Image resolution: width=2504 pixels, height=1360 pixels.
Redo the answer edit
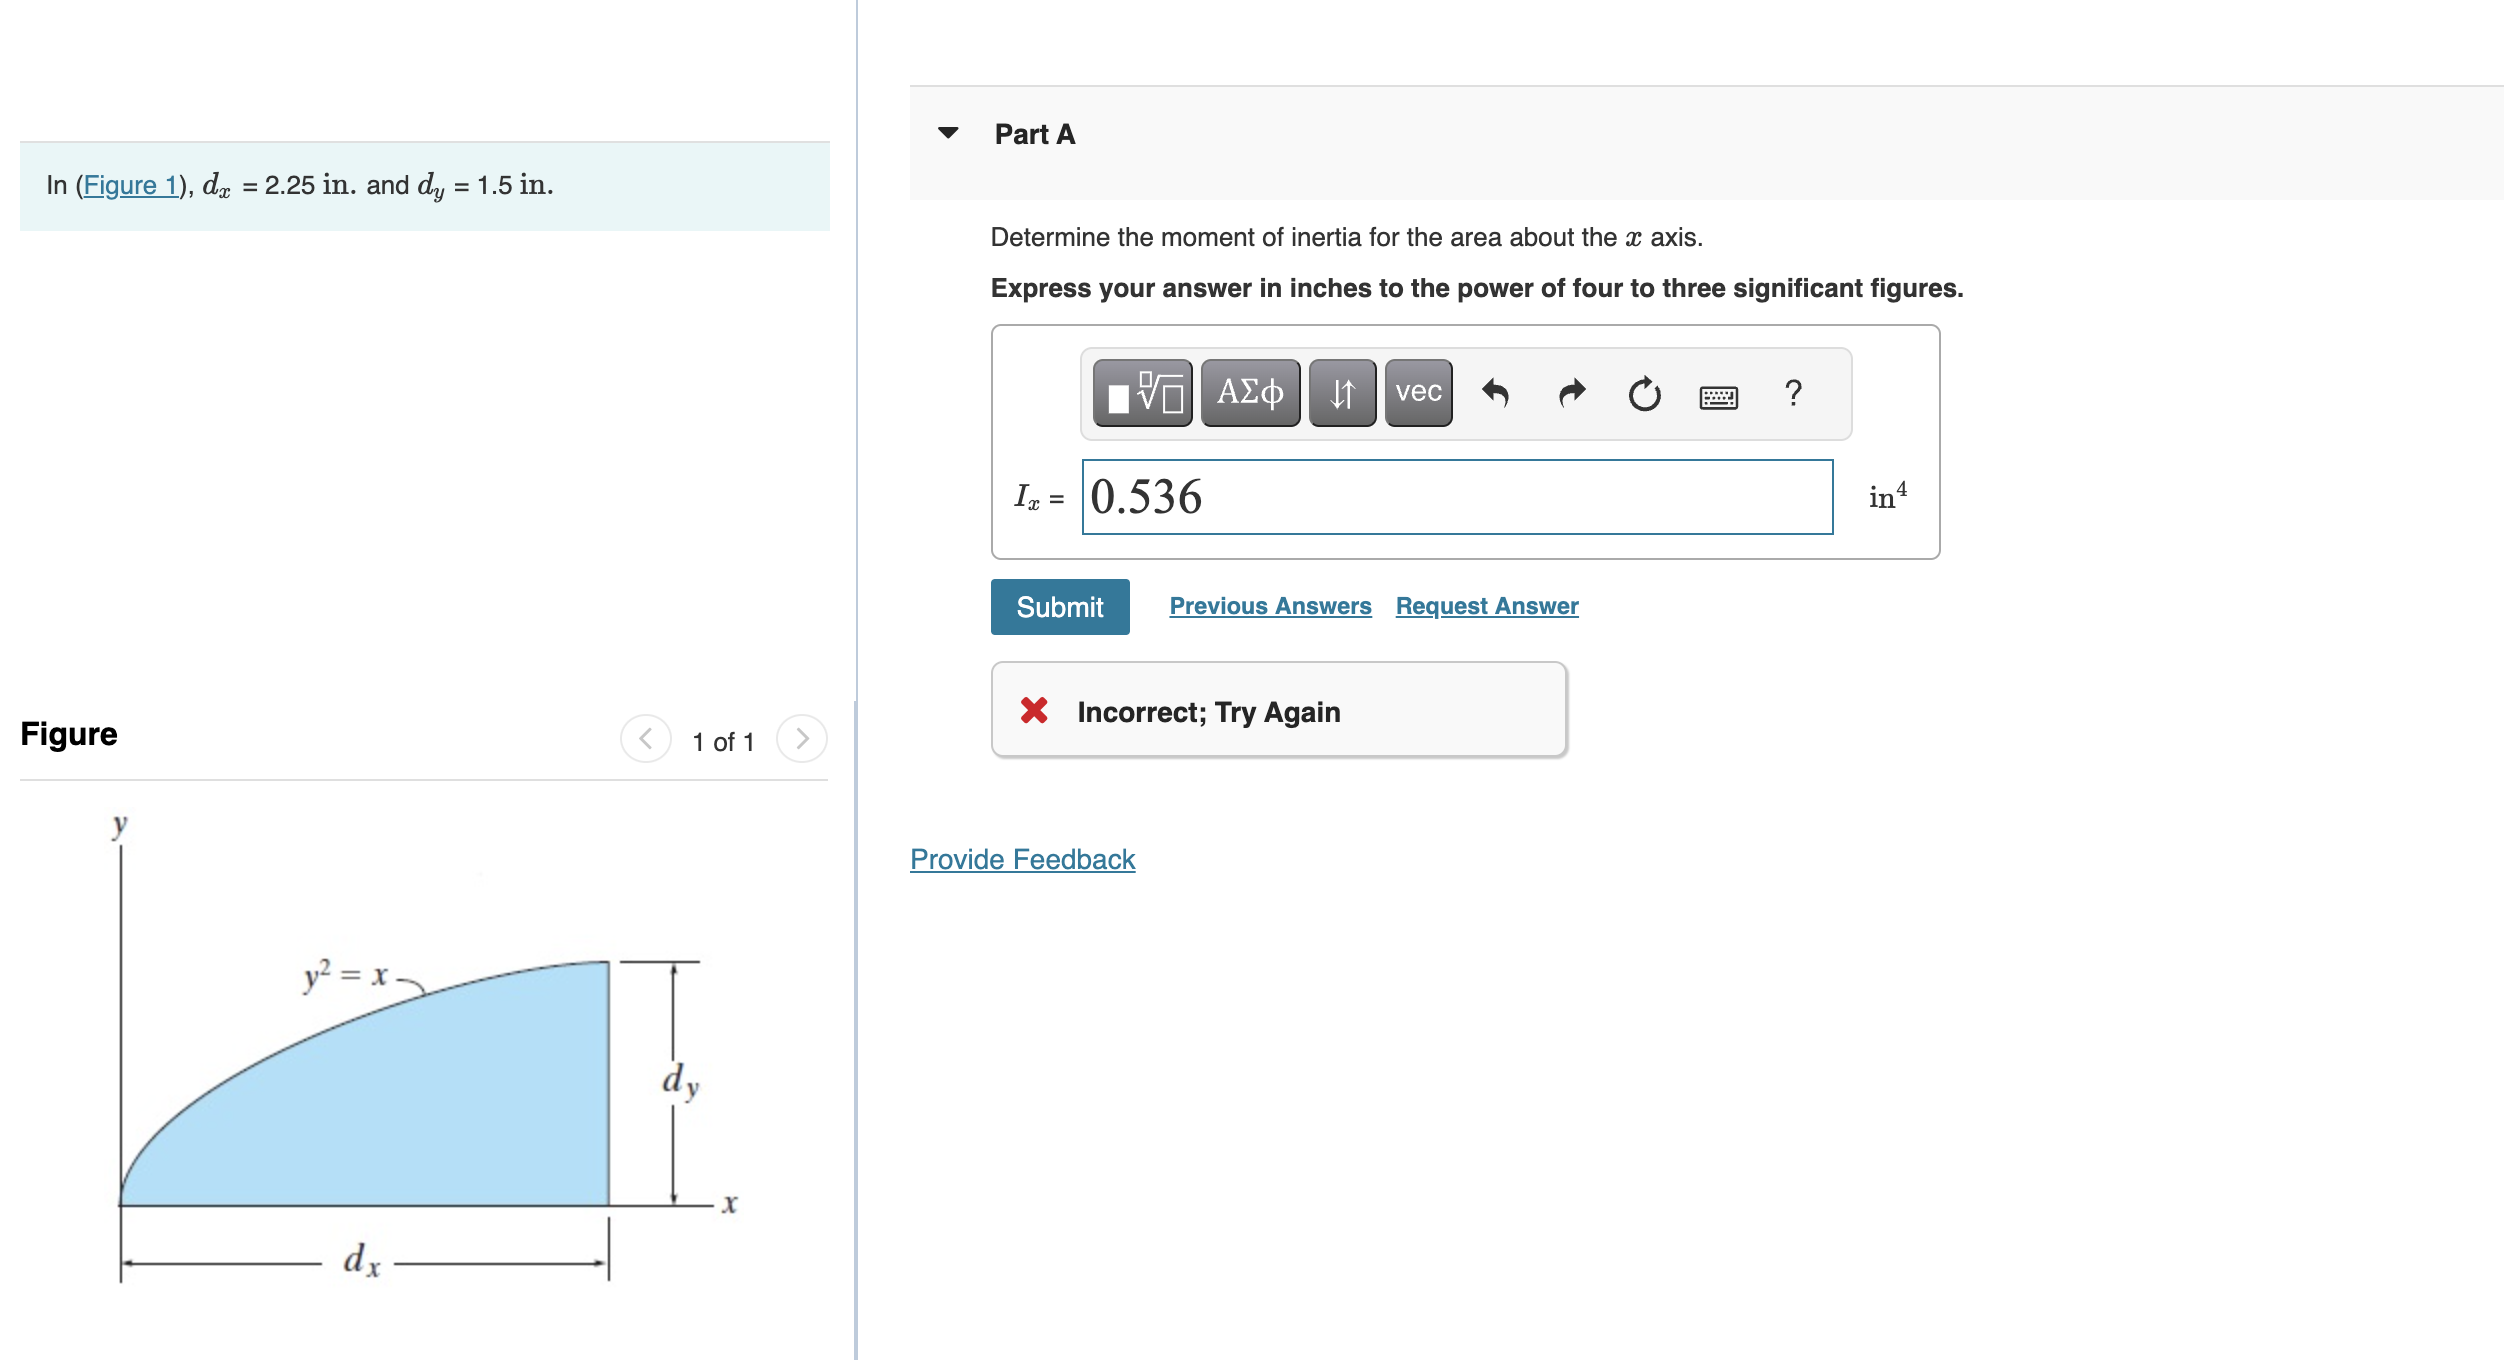click(x=1570, y=393)
